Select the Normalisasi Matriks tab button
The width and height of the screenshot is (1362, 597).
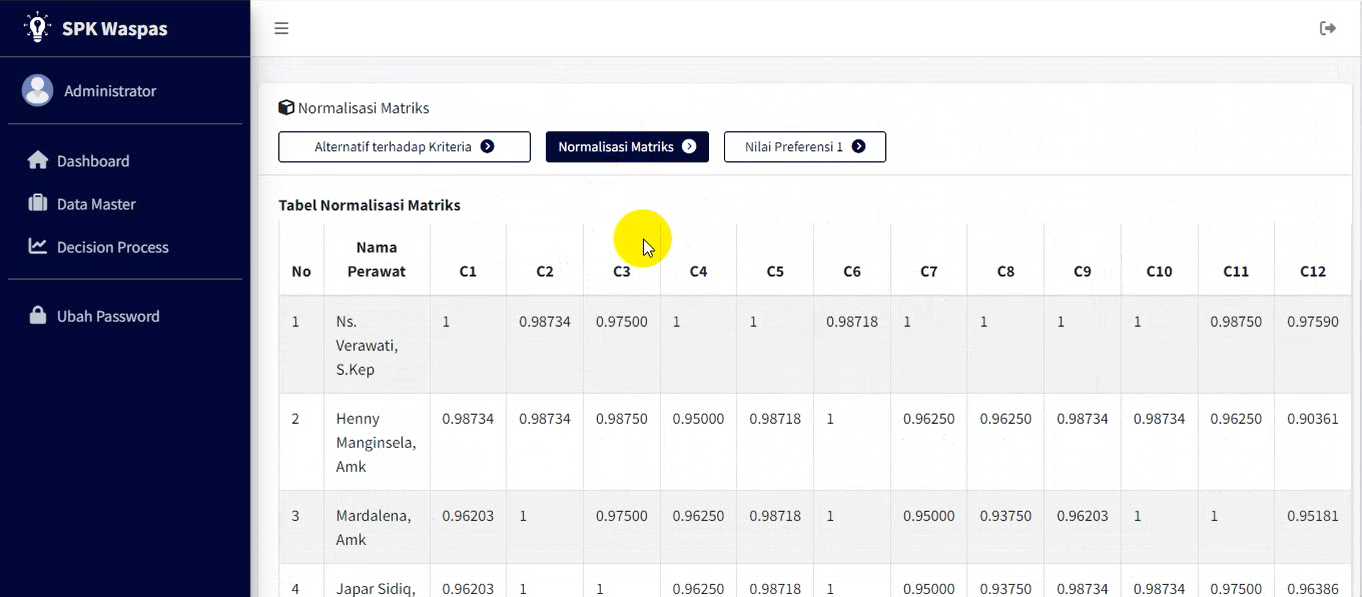click(627, 146)
